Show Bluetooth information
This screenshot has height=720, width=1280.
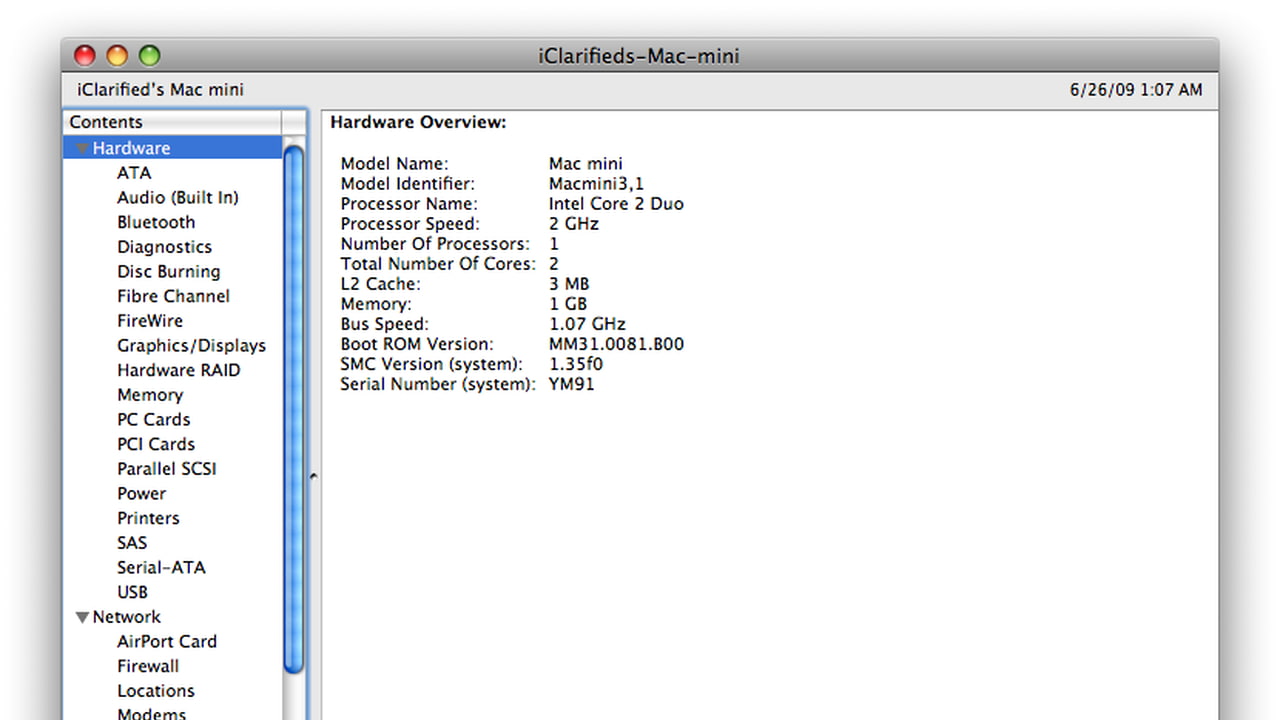(156, 222)
